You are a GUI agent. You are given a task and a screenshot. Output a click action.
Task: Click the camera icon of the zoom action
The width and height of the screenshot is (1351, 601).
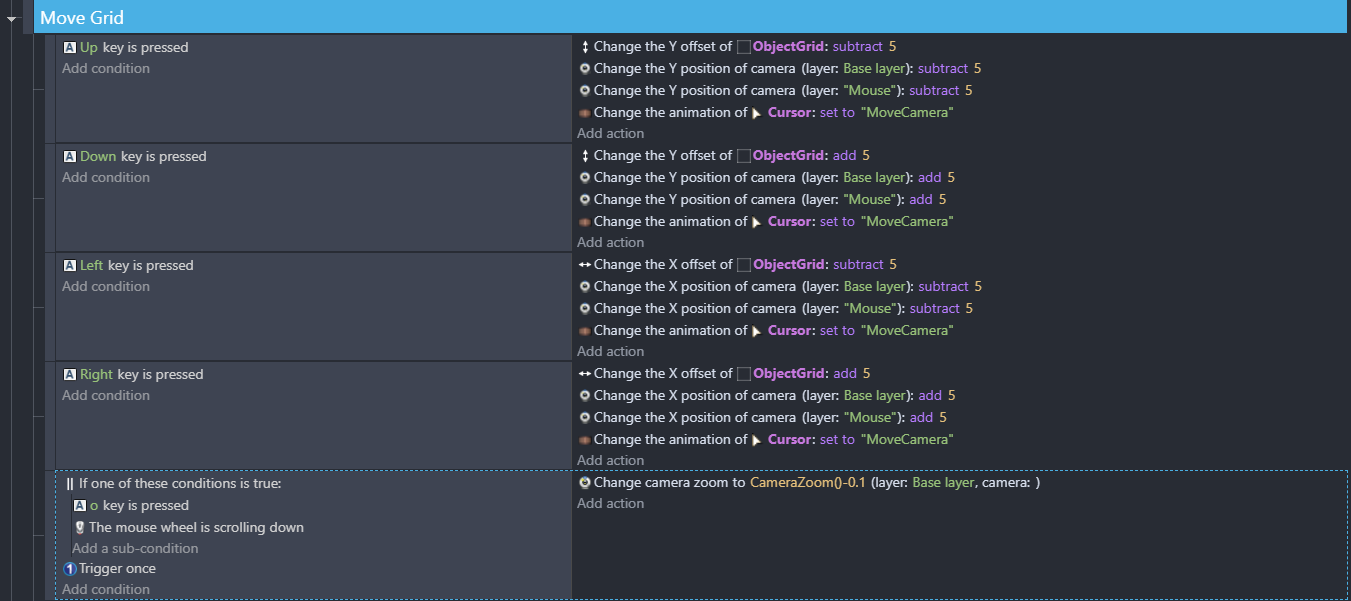(x=585, y=482)
